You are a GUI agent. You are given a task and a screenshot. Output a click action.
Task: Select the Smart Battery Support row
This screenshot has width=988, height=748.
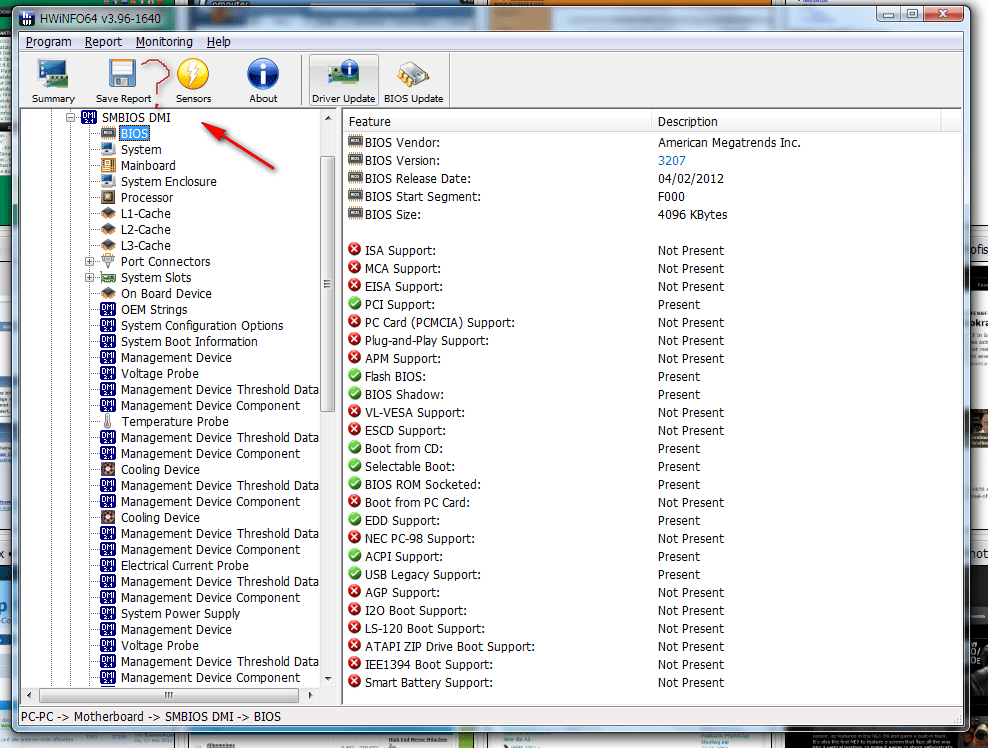click(x=653, y=682)
